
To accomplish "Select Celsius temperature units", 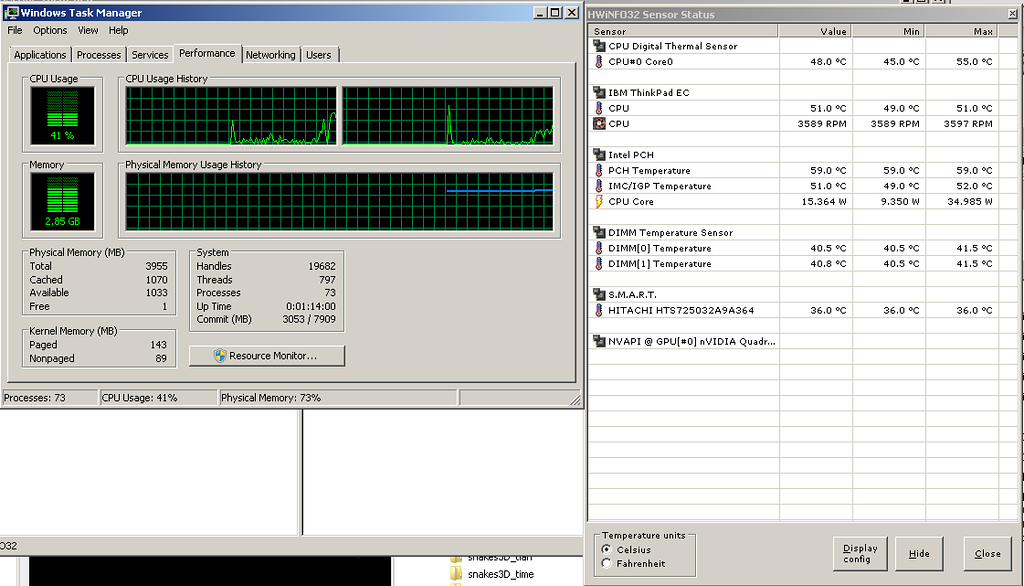I will [x=607, y=549].
